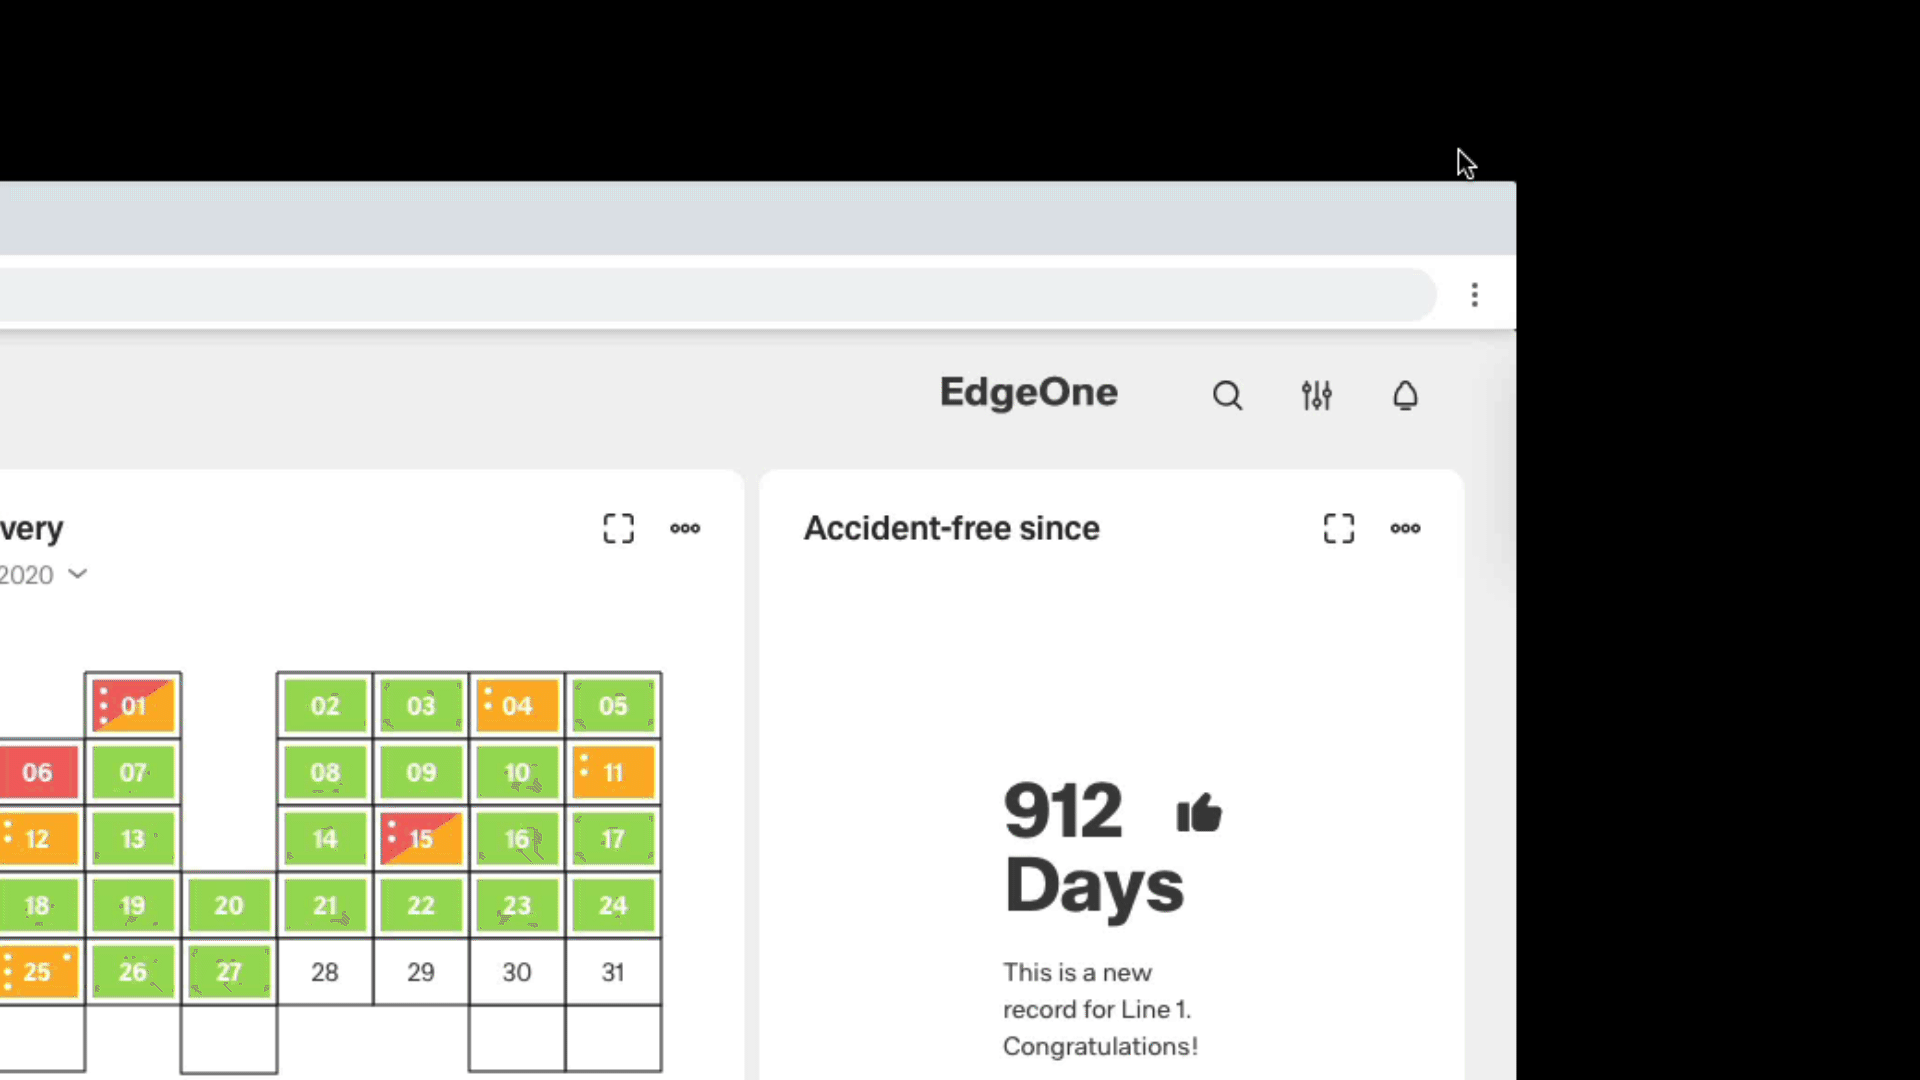Expand the delivery calendar card to fullscreen

click(x=618, y=528)
